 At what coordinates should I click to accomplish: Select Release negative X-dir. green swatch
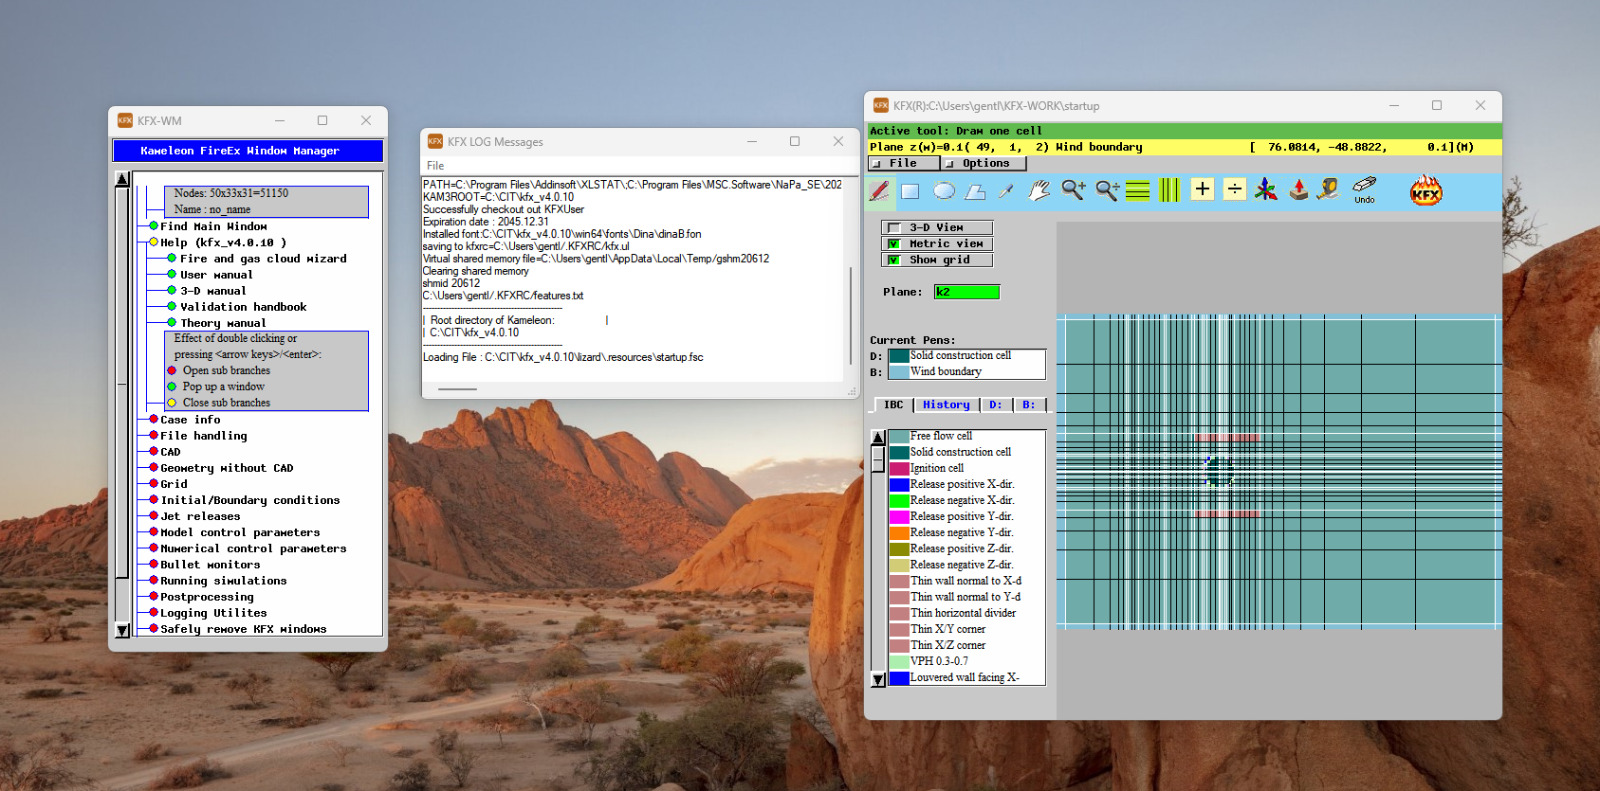[899, 500]
